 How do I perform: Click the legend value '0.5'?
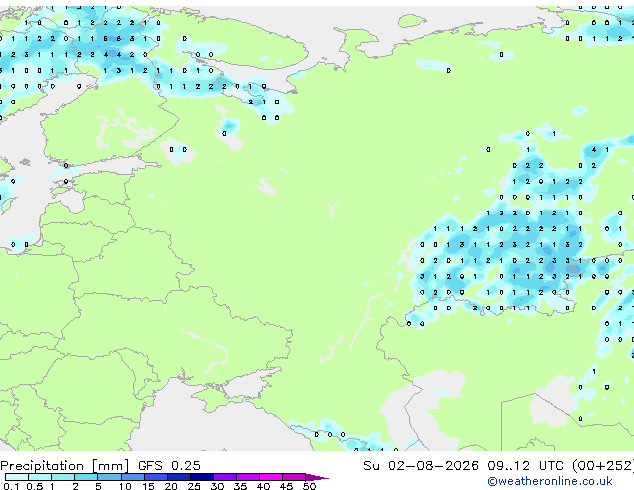tap(35, 486)
